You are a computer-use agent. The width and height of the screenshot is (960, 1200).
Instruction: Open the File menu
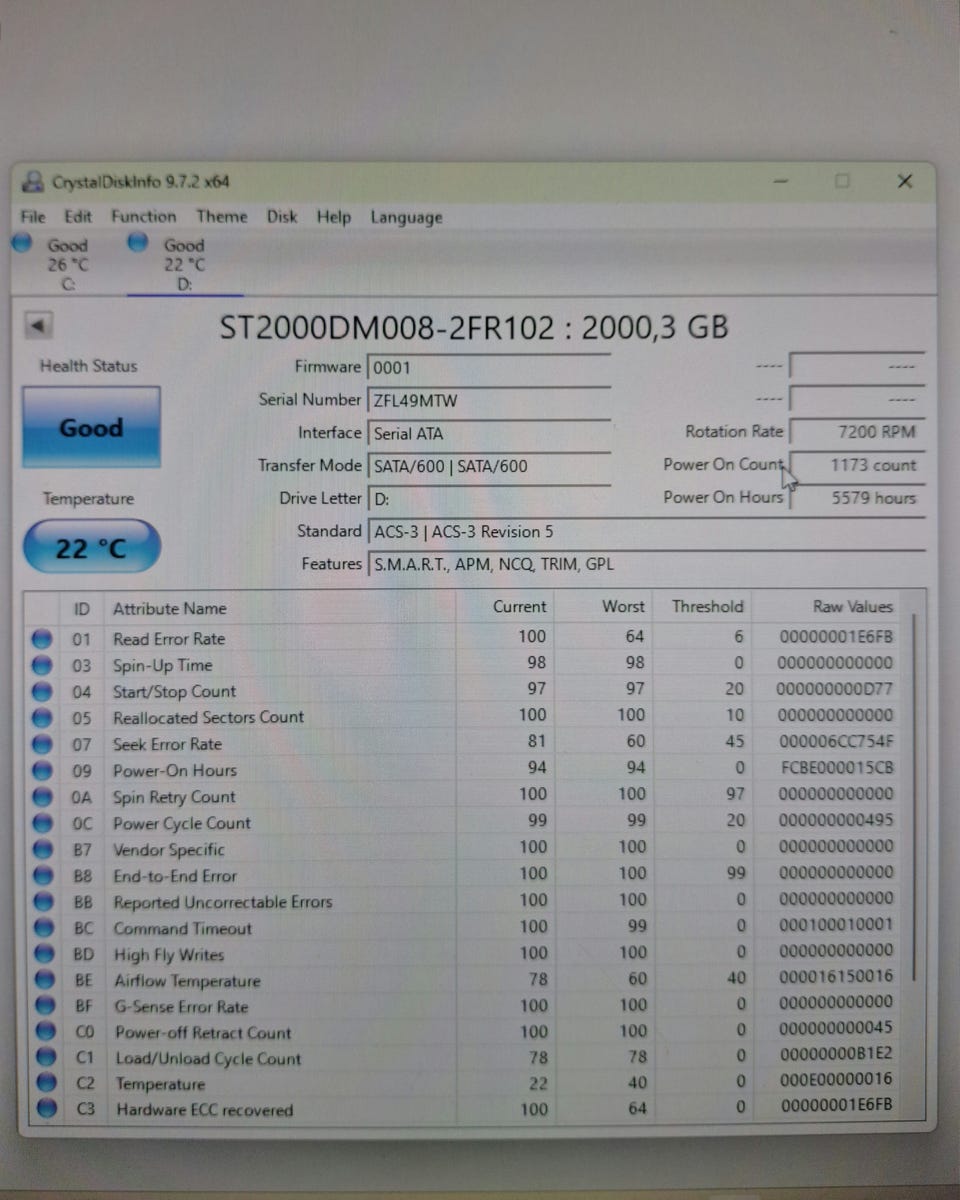pos(33,217)
